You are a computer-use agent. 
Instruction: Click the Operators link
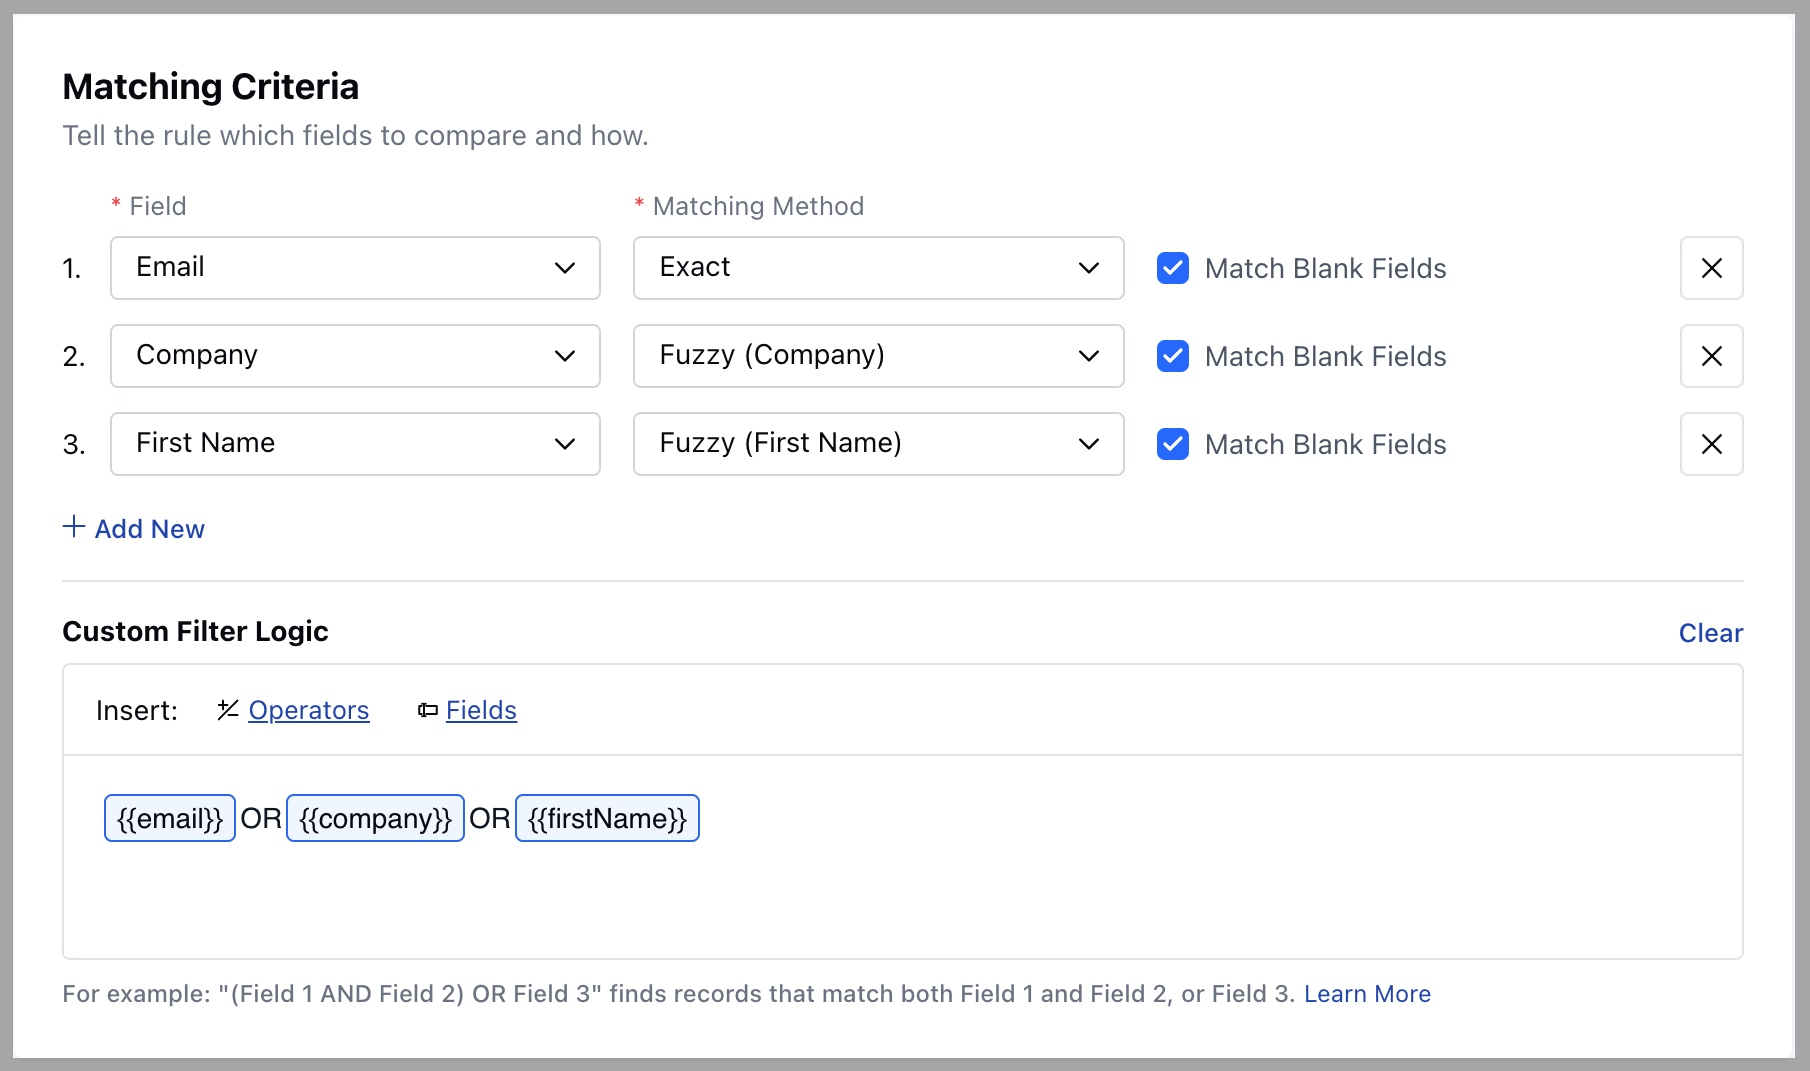[308, 710]
